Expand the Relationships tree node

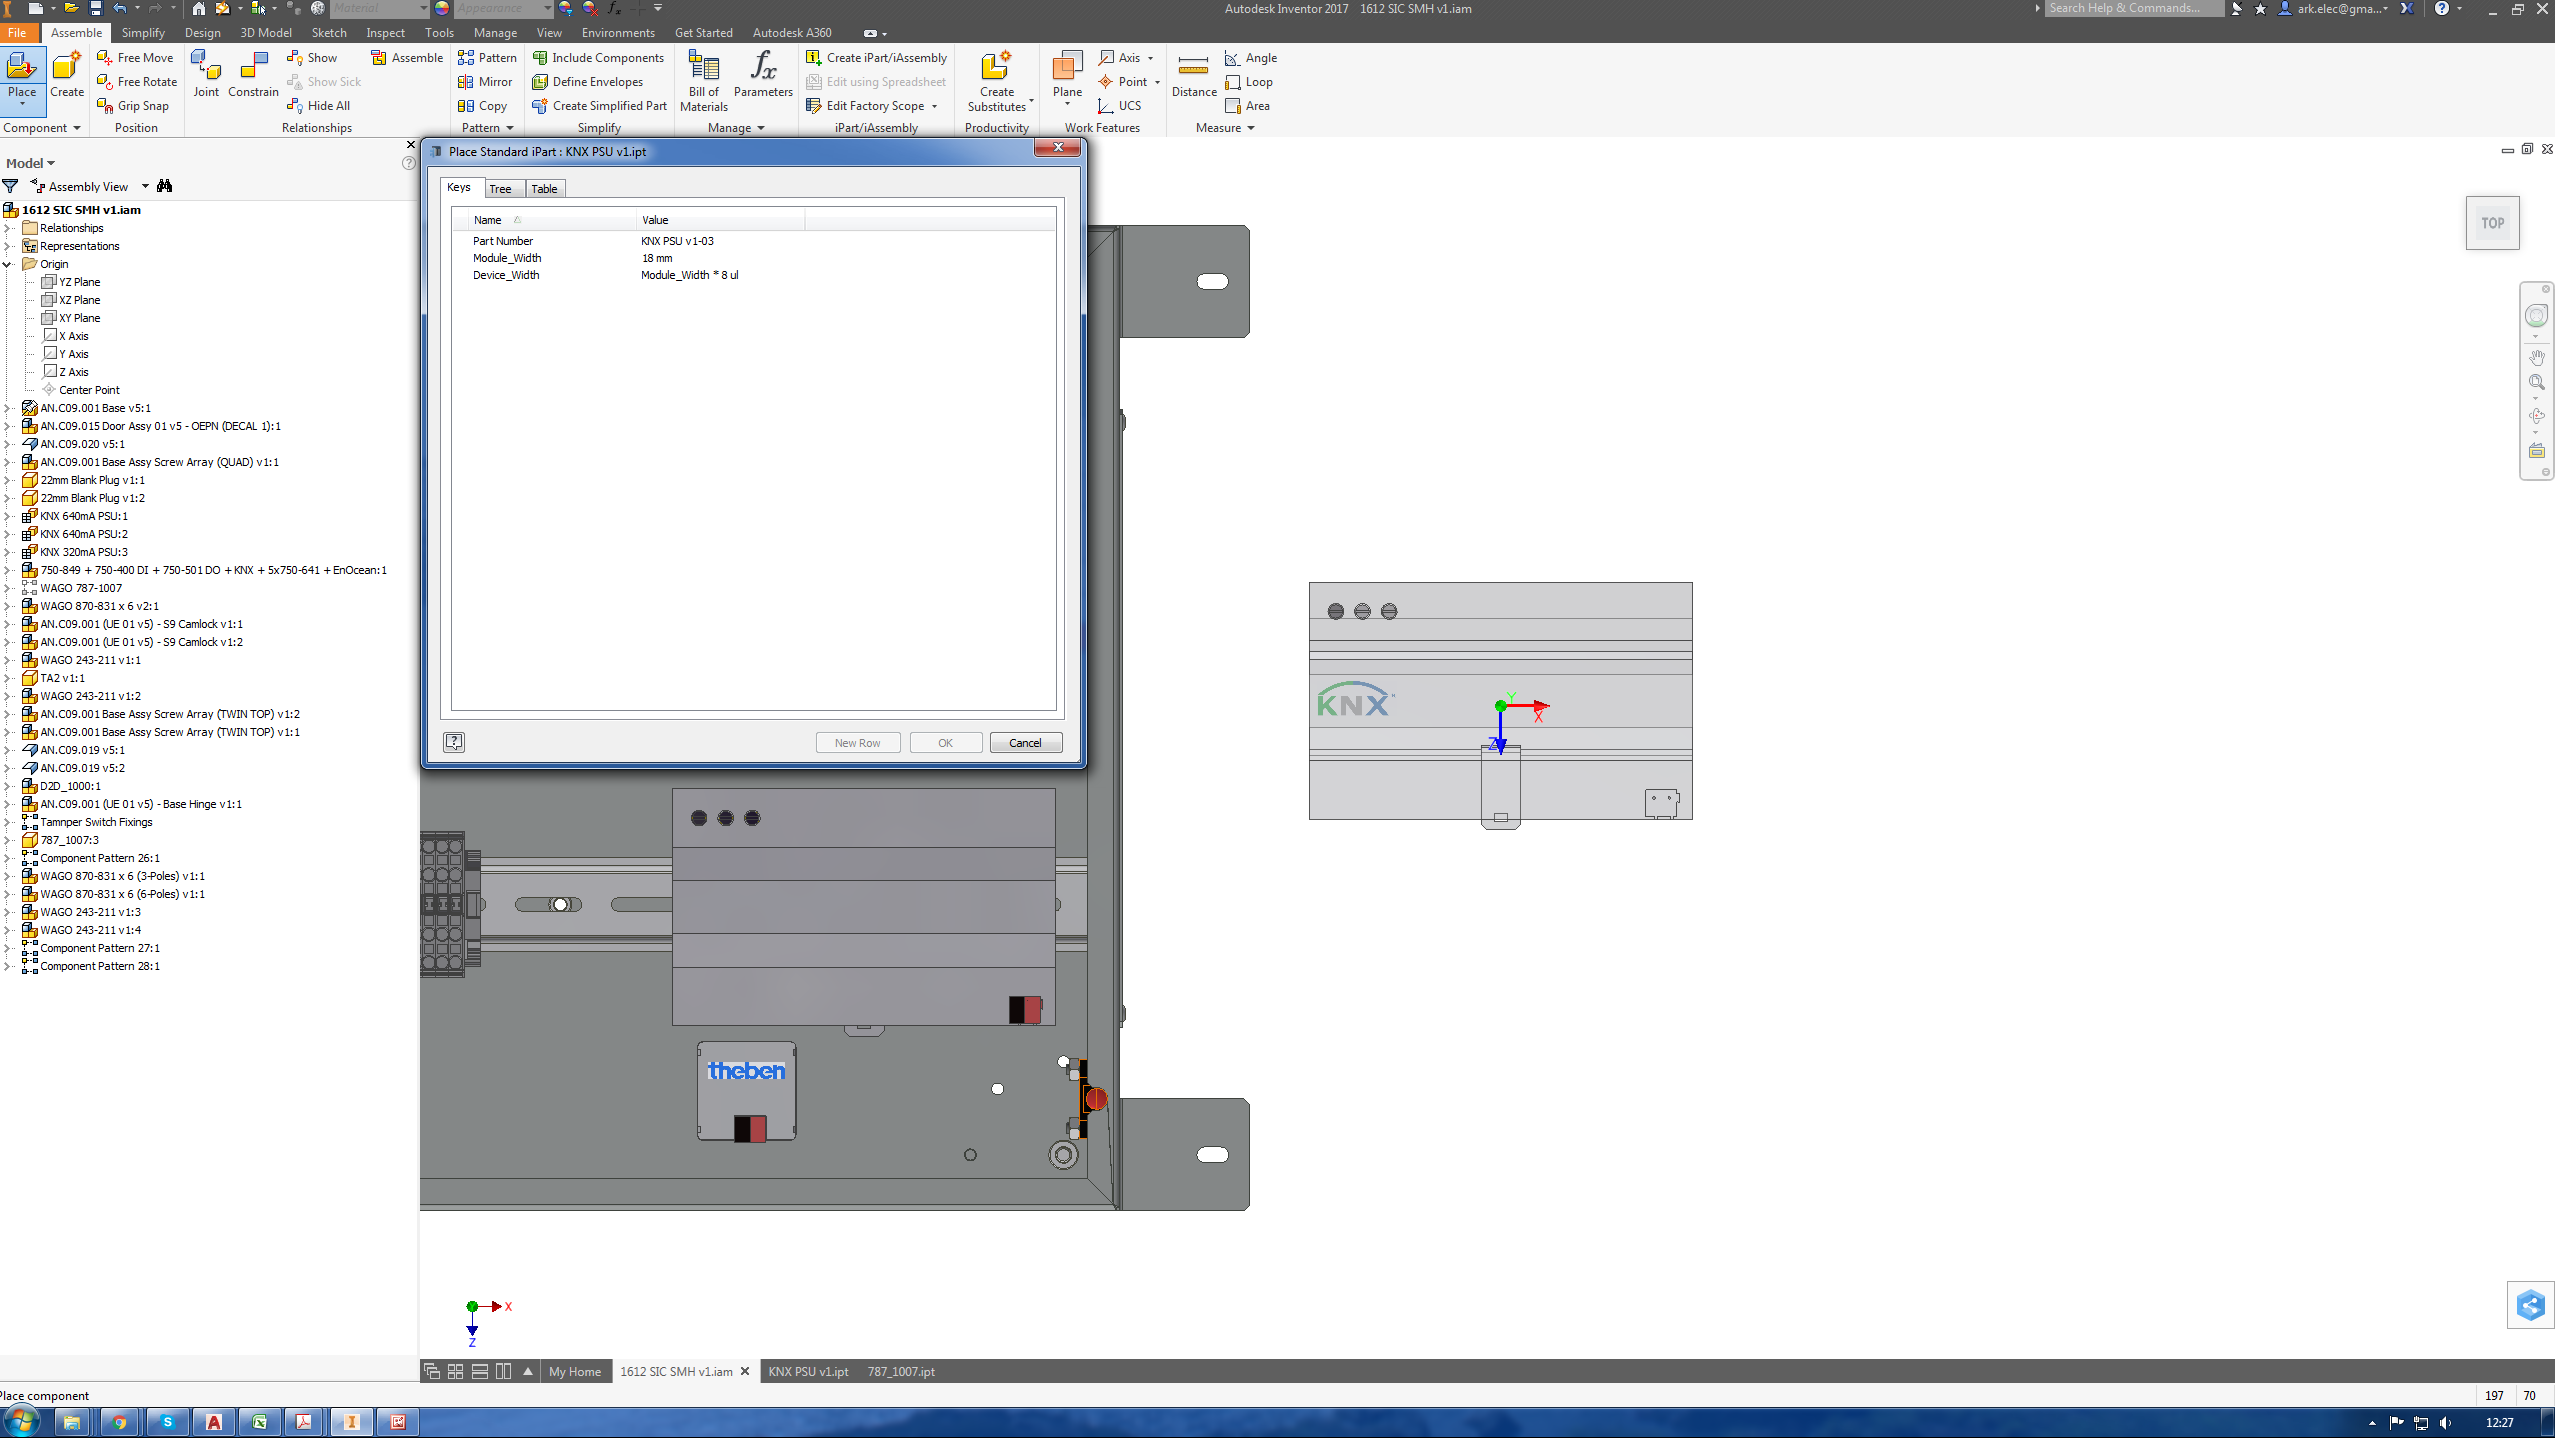point(8,227)
